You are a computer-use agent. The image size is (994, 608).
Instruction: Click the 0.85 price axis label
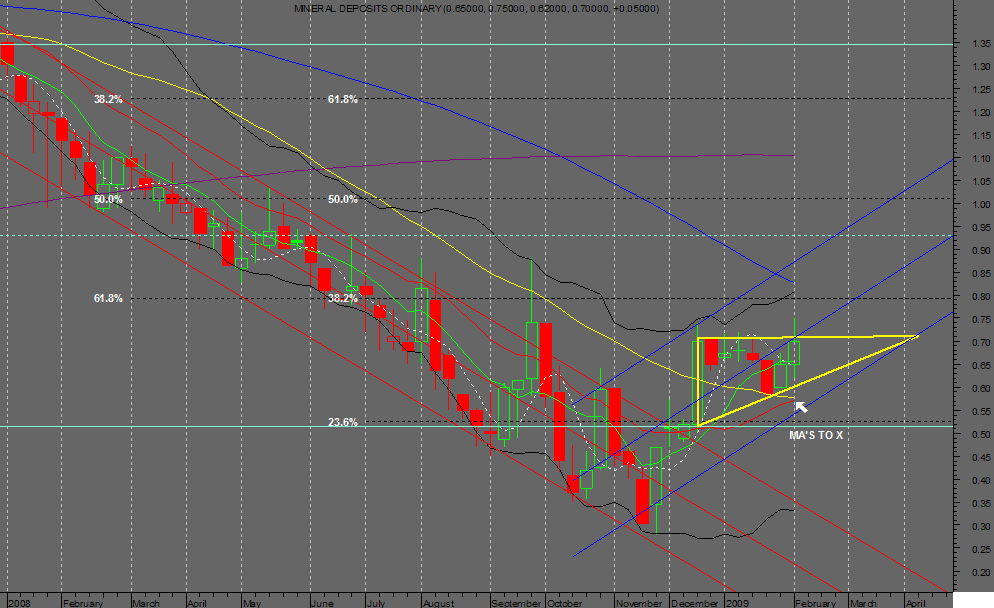tap(981, 274)
